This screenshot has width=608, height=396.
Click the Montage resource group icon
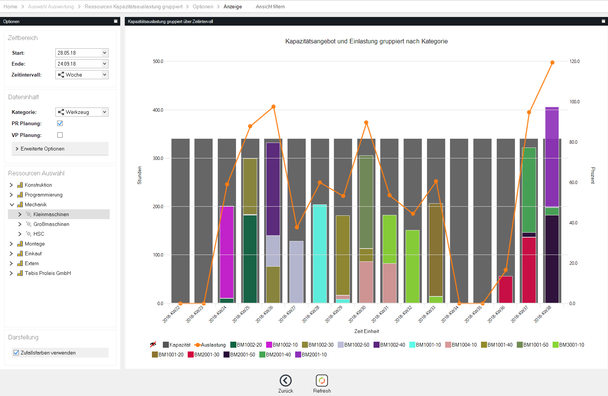pos(20,244)
